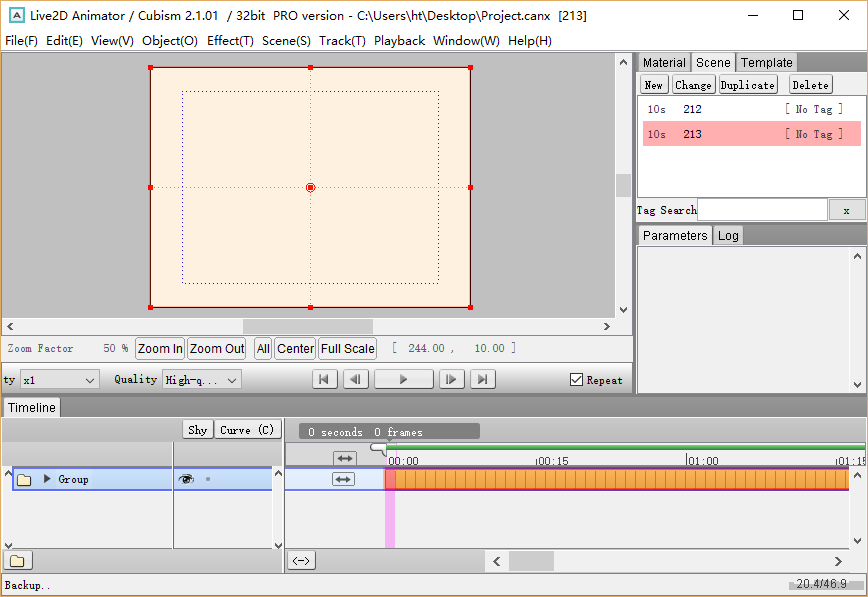Click canvas horizontal scrollbar thumb
The image size is (868, 597).
point(308,326)
